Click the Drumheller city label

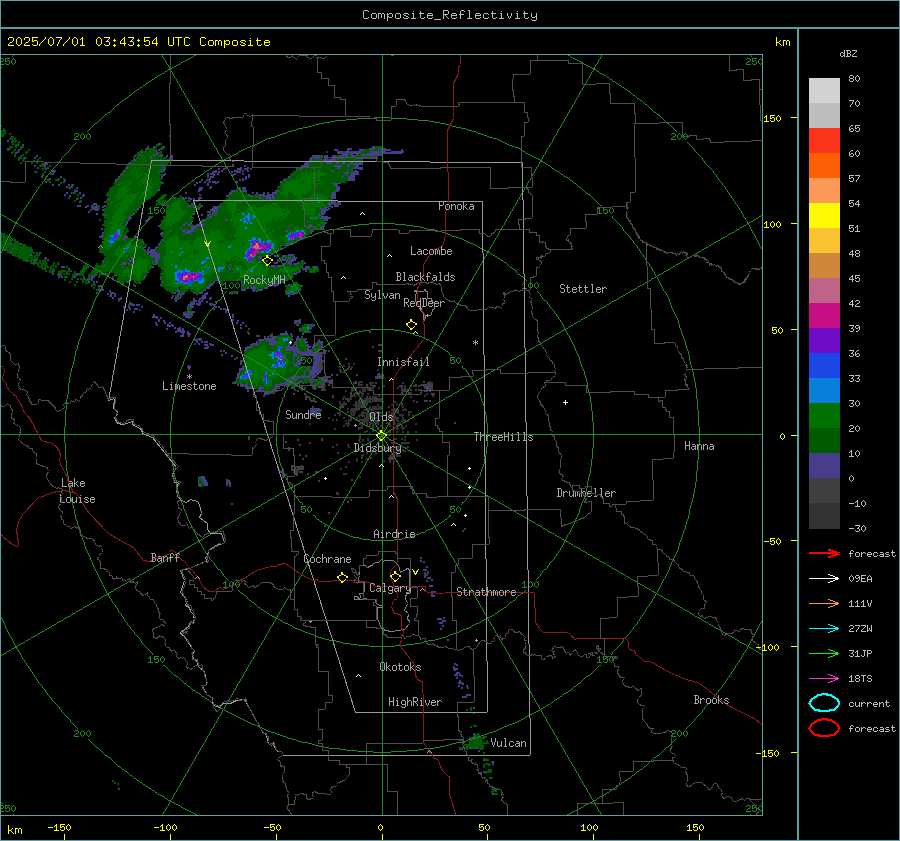[586, 493]
